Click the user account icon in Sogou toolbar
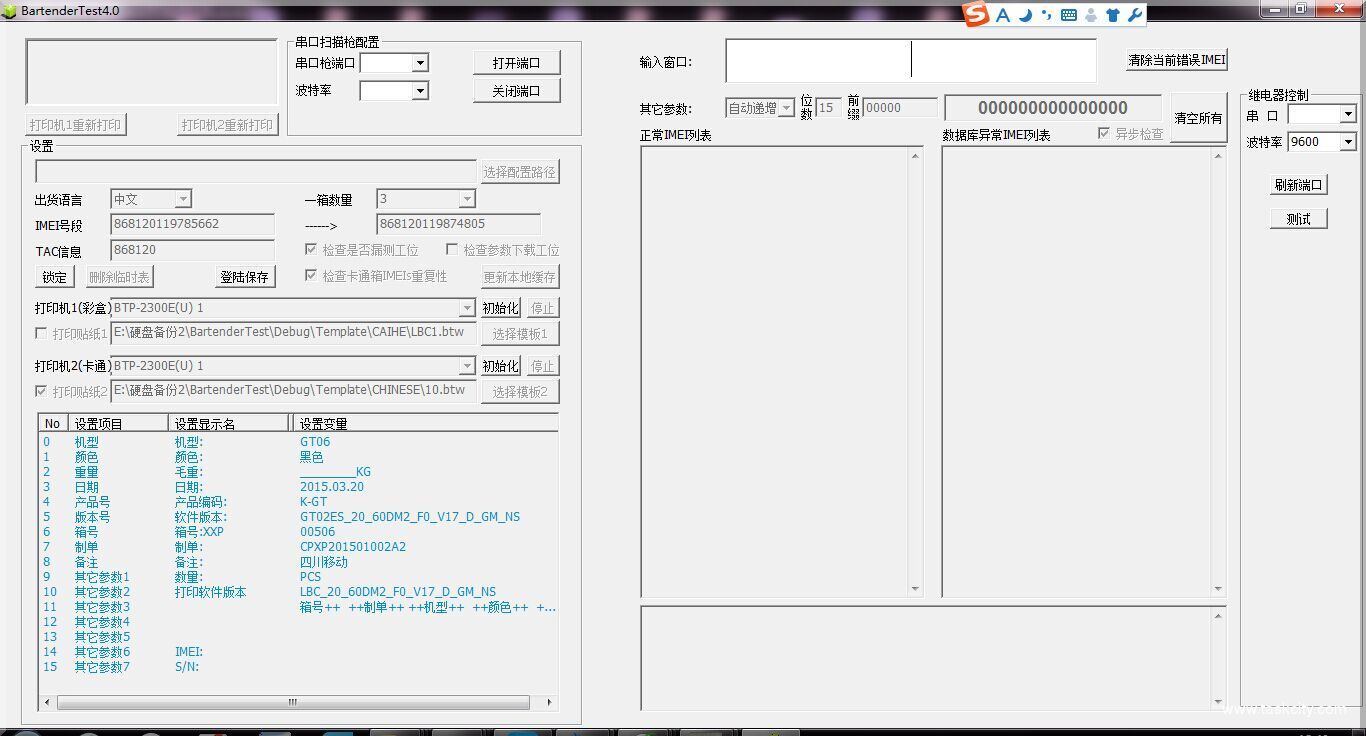Viewport: 1366px width, 736px height. [1090, 15]
